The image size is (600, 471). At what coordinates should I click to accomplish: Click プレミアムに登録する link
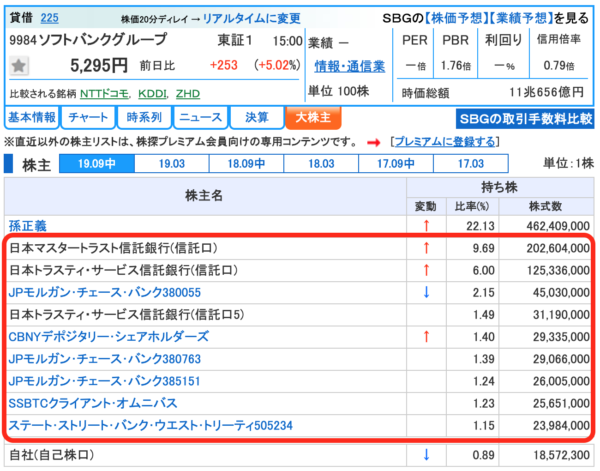[445, 142]
